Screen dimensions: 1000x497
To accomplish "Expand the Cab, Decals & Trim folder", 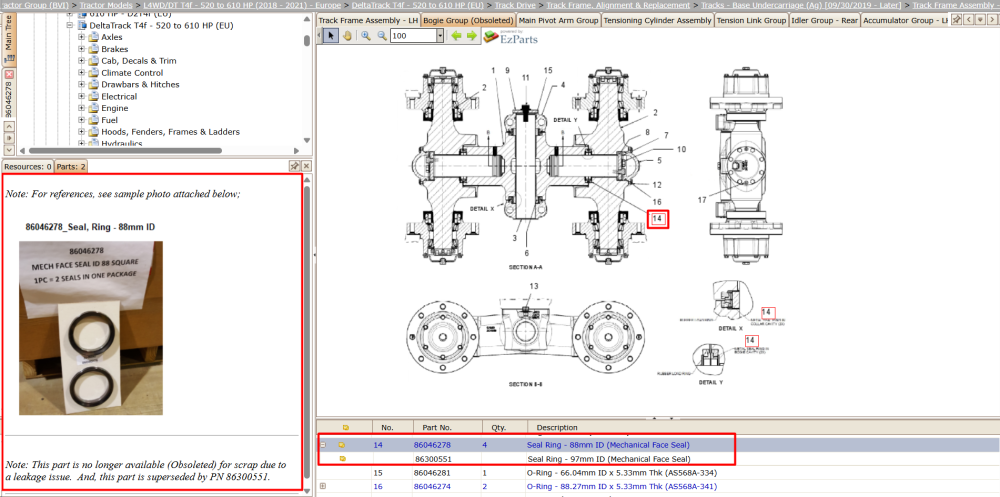I will [82, 61].
